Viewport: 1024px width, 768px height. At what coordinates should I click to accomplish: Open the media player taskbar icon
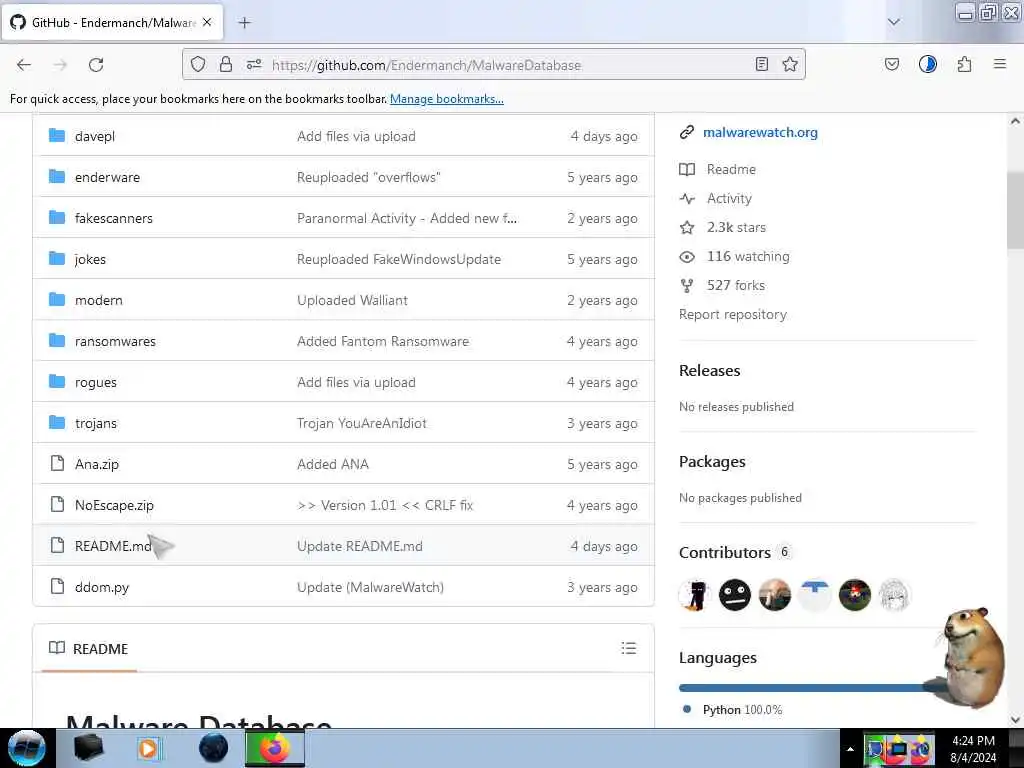tap(149, 748)
